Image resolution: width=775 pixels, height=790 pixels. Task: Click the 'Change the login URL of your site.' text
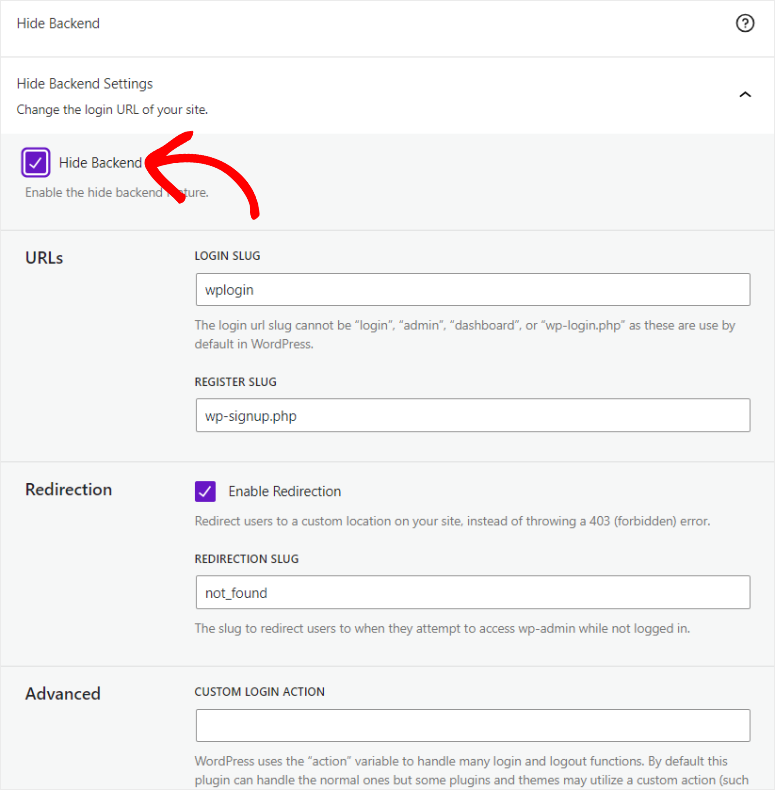pyautogui.click(x=112, y=110)
